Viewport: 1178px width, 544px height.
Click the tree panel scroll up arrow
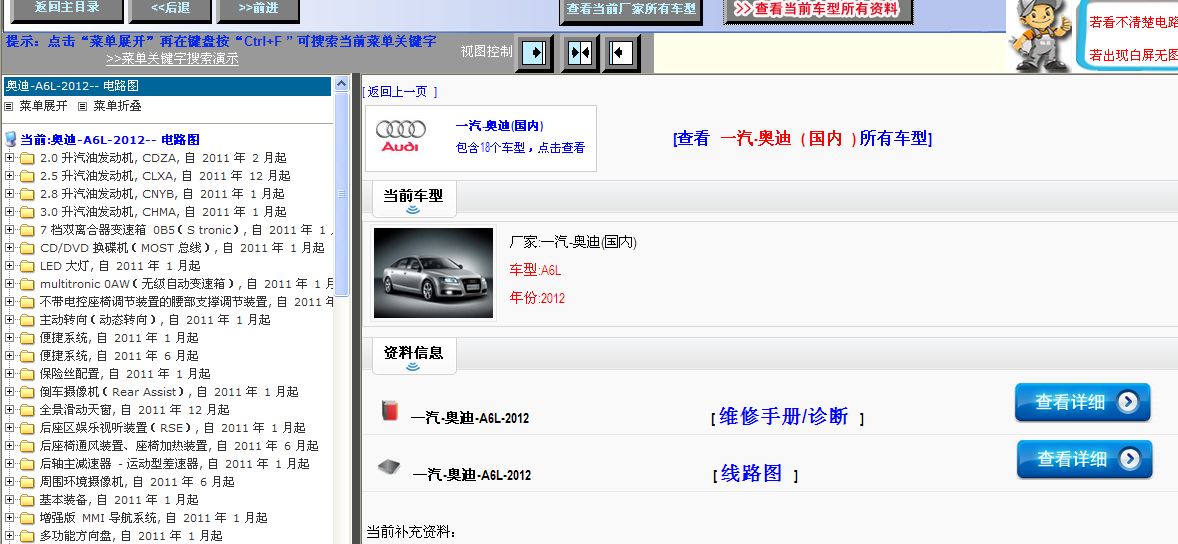coord(342,83)
